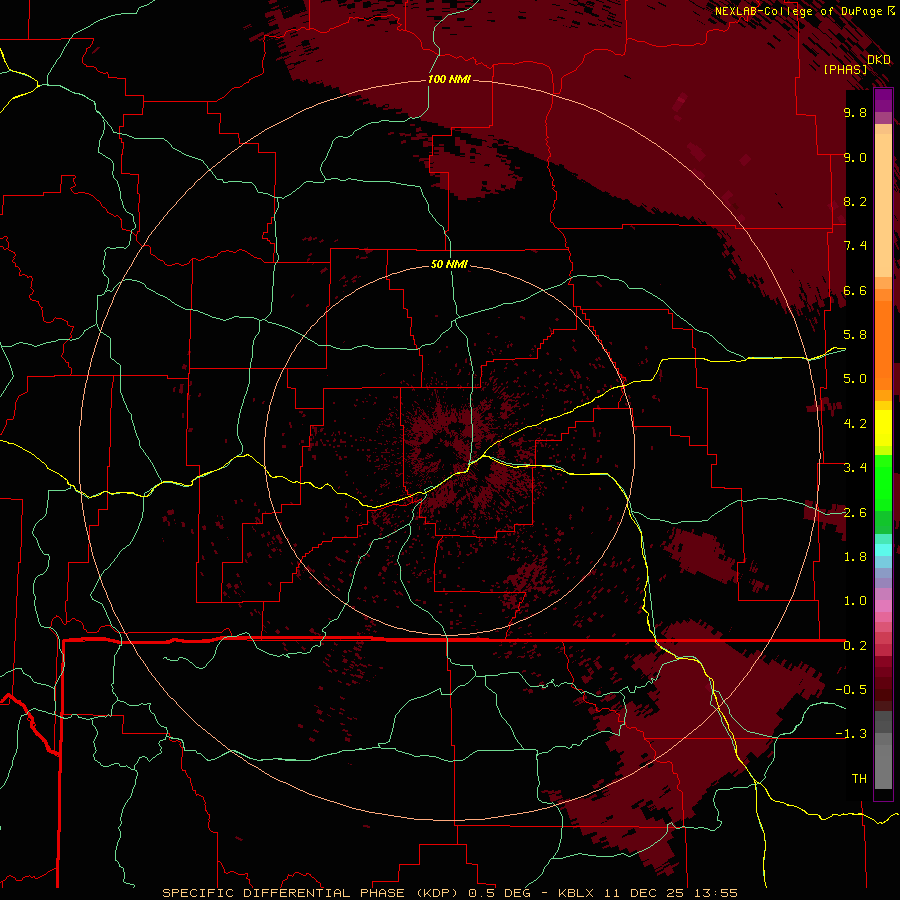Click the TH label on the color scale
Screen dimensions: 900x900
point(859,779)
